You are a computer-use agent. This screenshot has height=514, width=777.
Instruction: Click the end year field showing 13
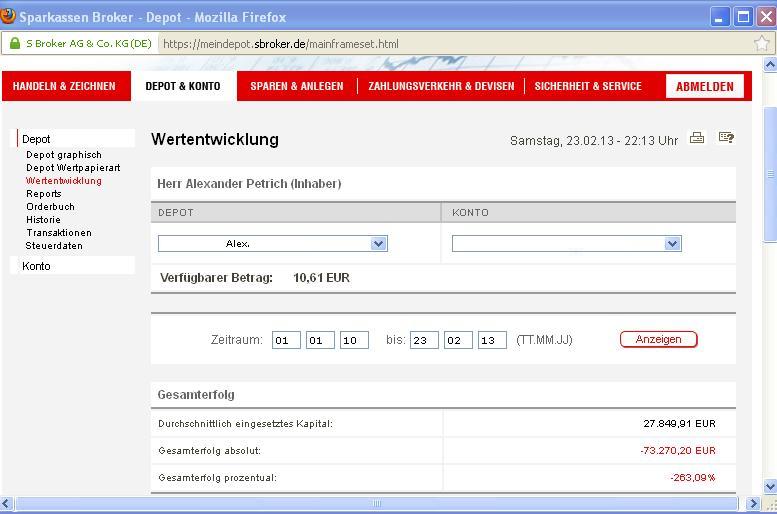pos(492,340)
